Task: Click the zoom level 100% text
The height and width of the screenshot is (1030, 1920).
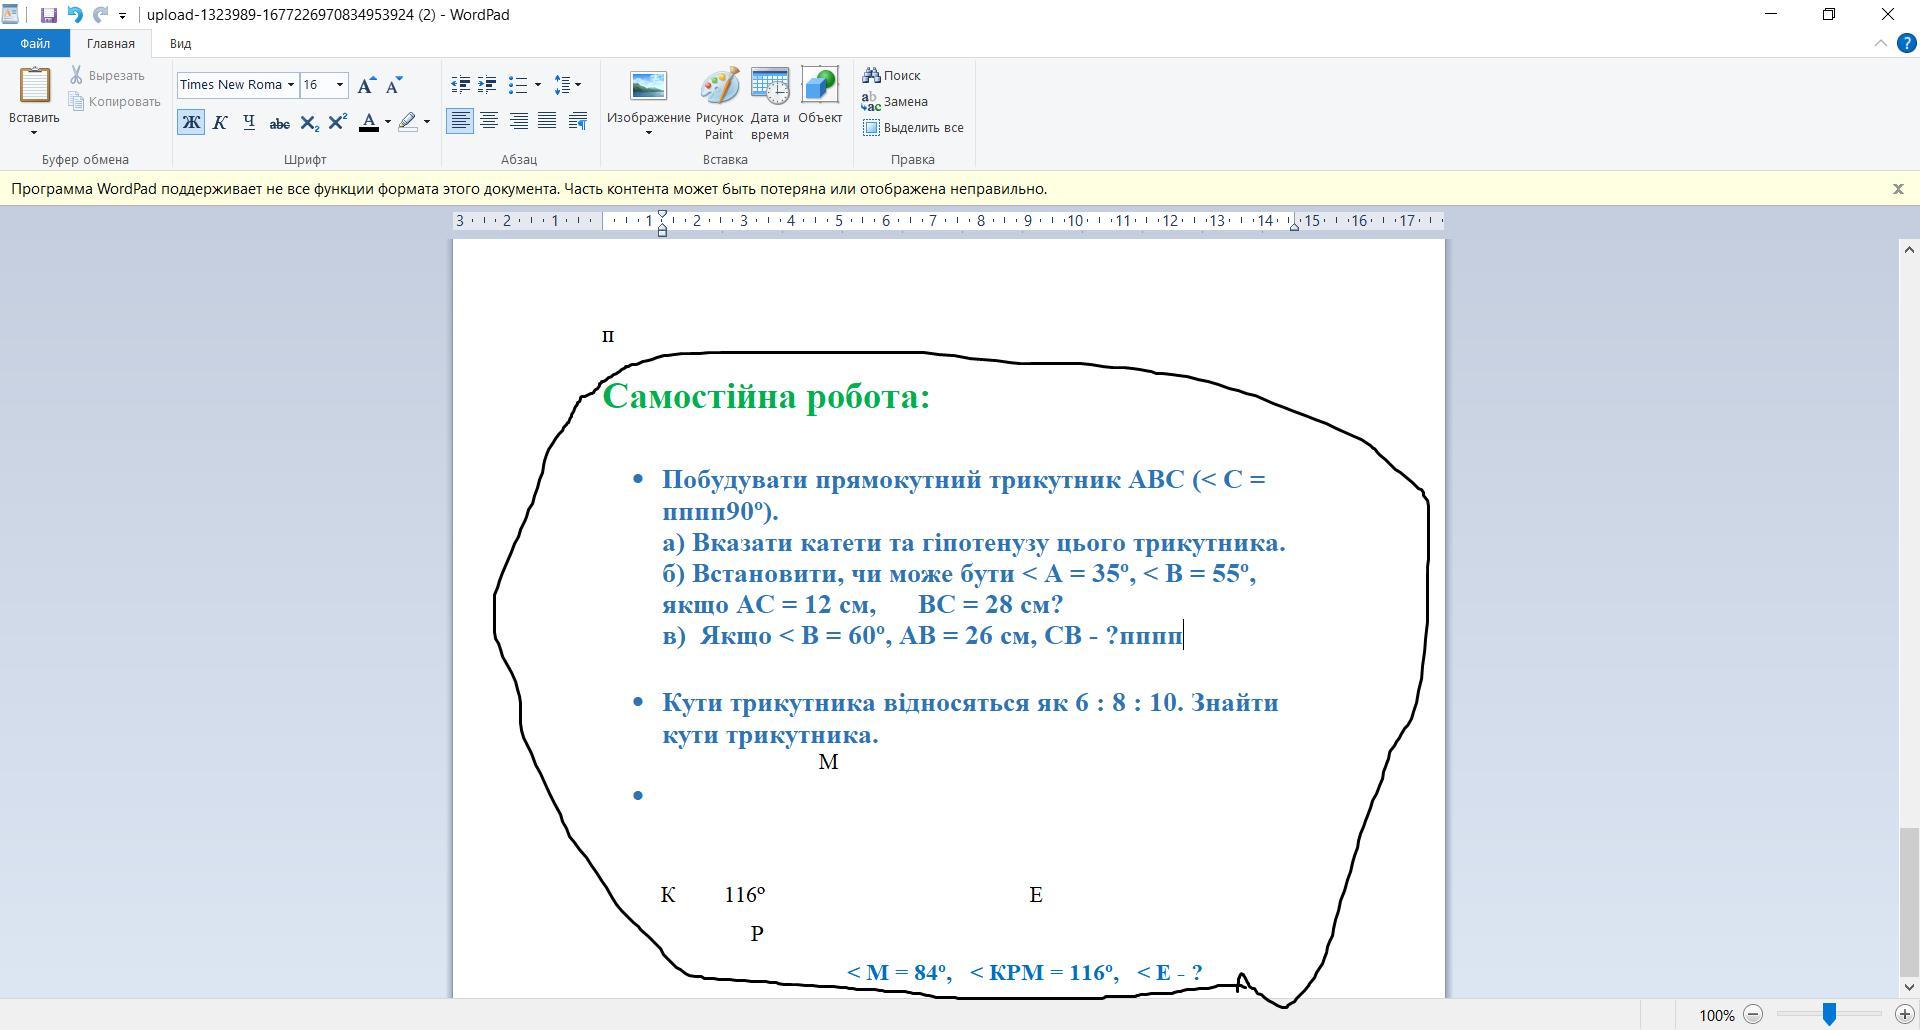Action: (1716, 1016)
